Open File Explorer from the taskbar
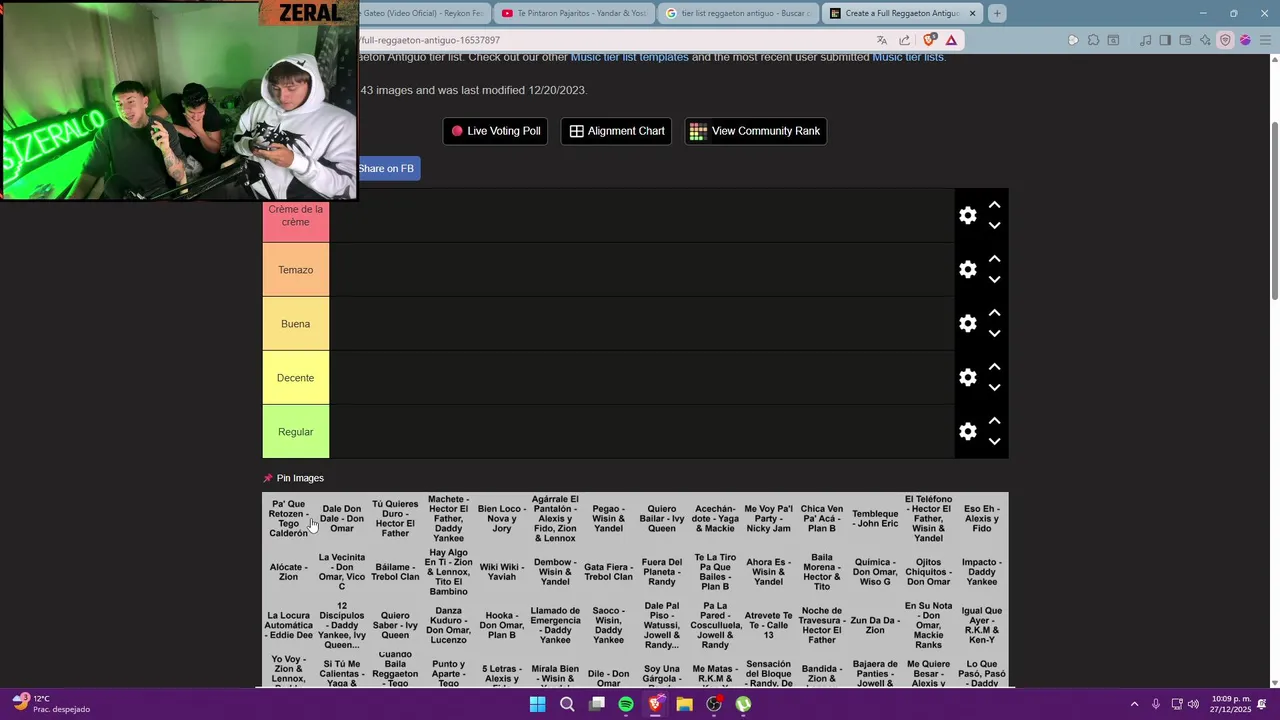Viewport: 1280px width, 720px height. [685, 704]
